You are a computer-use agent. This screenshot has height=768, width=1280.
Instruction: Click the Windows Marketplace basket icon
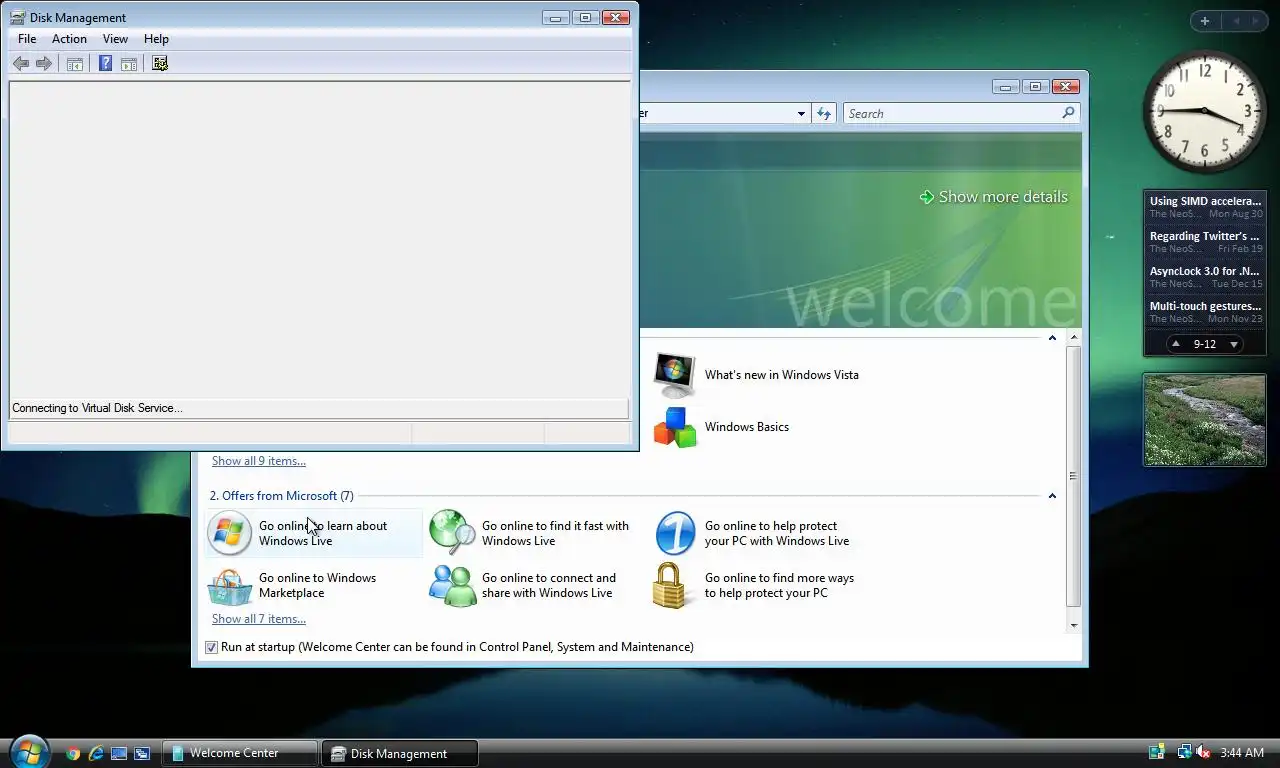(229, 585)
